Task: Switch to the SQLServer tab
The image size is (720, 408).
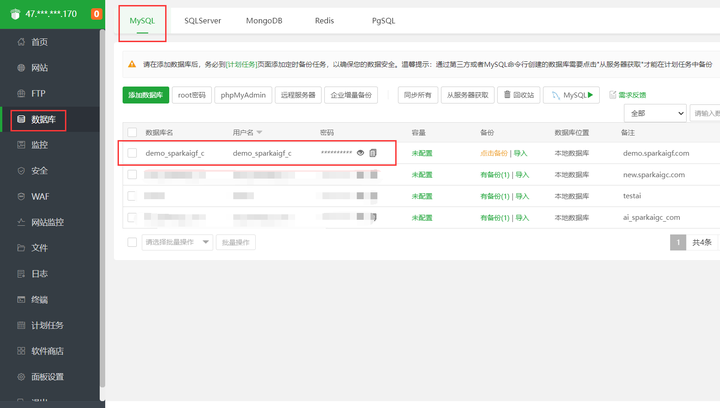Action: click(x=205, y=20)
